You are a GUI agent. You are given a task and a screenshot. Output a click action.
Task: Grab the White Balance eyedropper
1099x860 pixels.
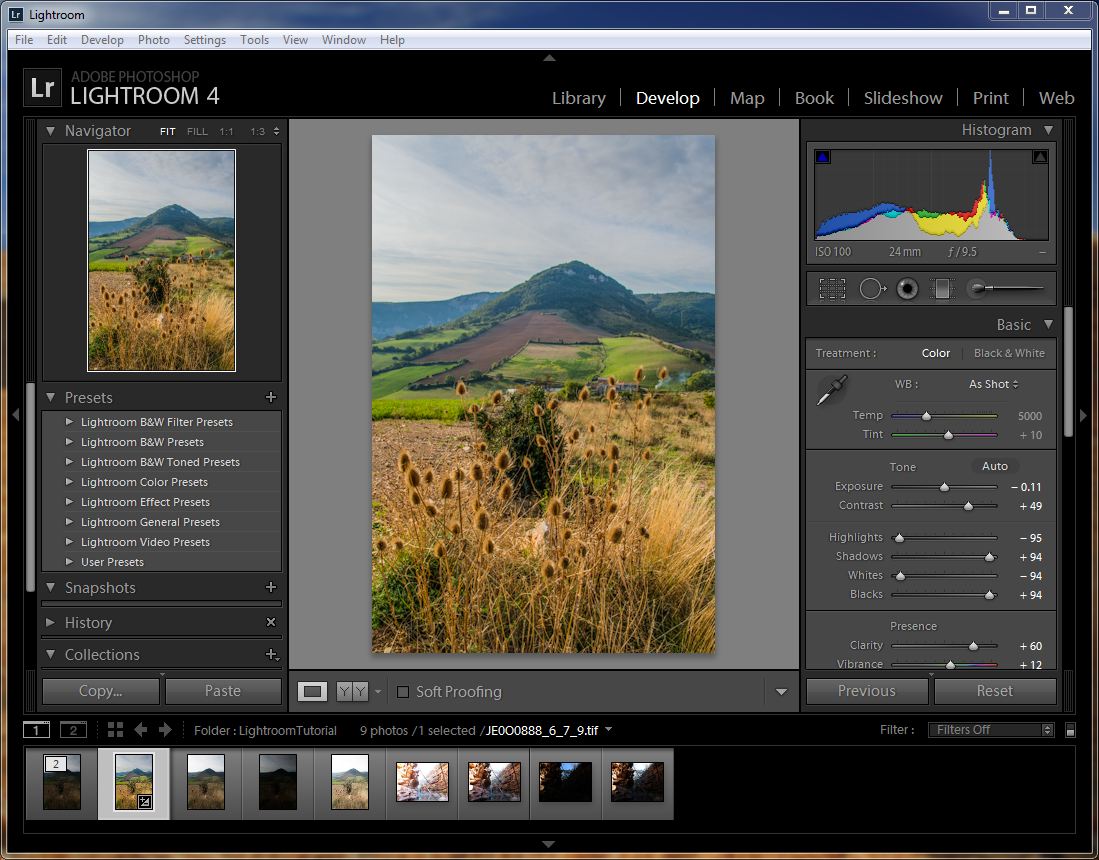[x=831, y=391]
